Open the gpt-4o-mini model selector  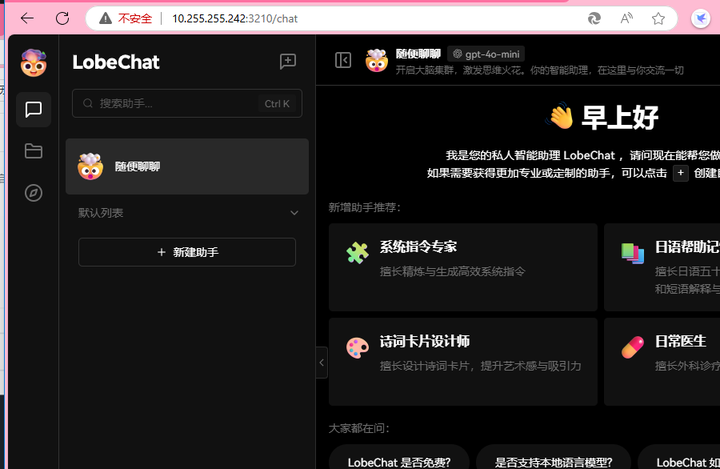coord(486,54)
